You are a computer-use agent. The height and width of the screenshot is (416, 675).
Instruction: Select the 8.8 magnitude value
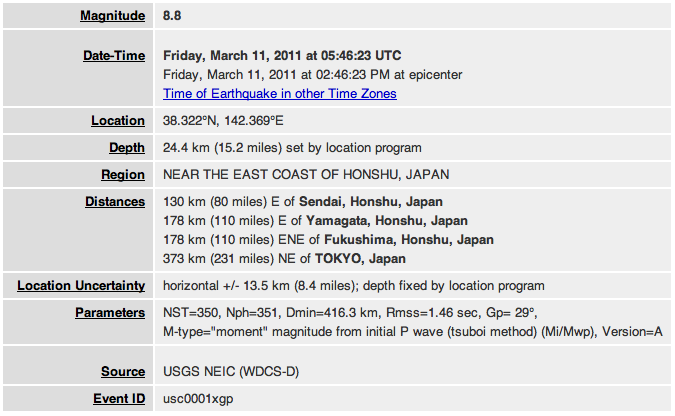click(x=172, y=16)
